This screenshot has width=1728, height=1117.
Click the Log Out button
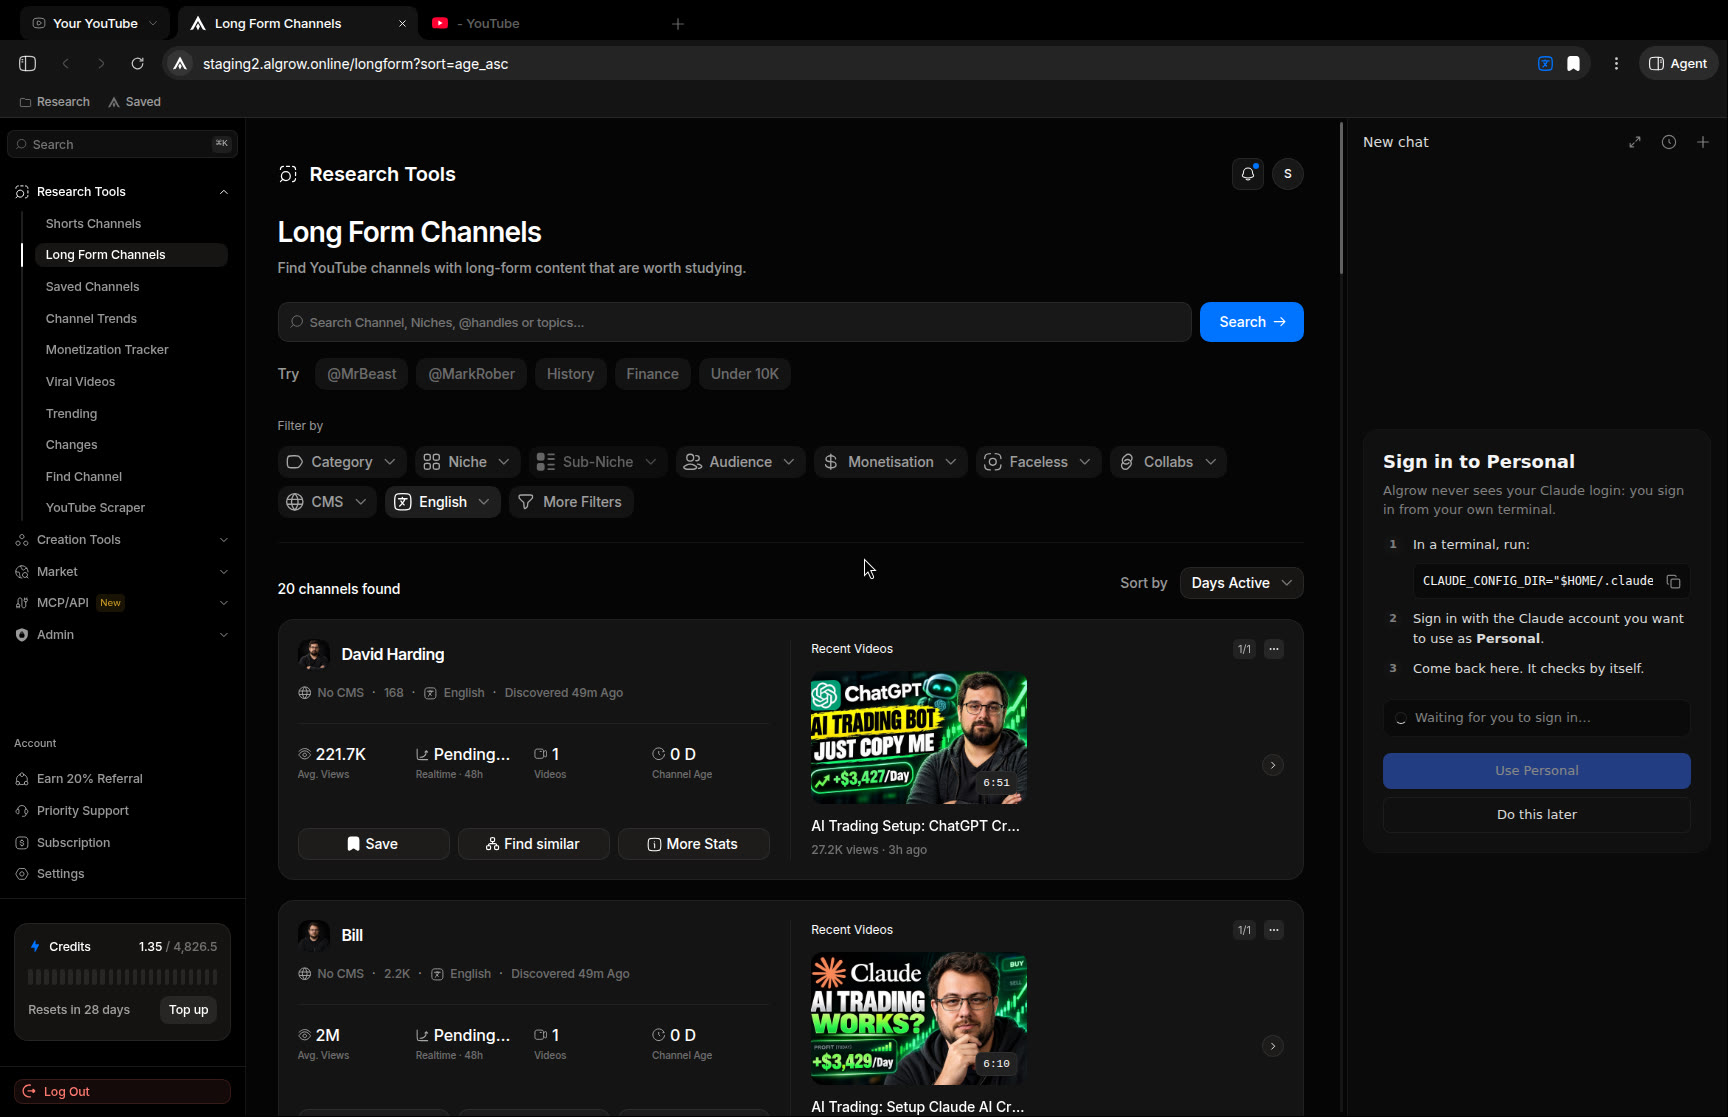click(x=122, y=1092)
